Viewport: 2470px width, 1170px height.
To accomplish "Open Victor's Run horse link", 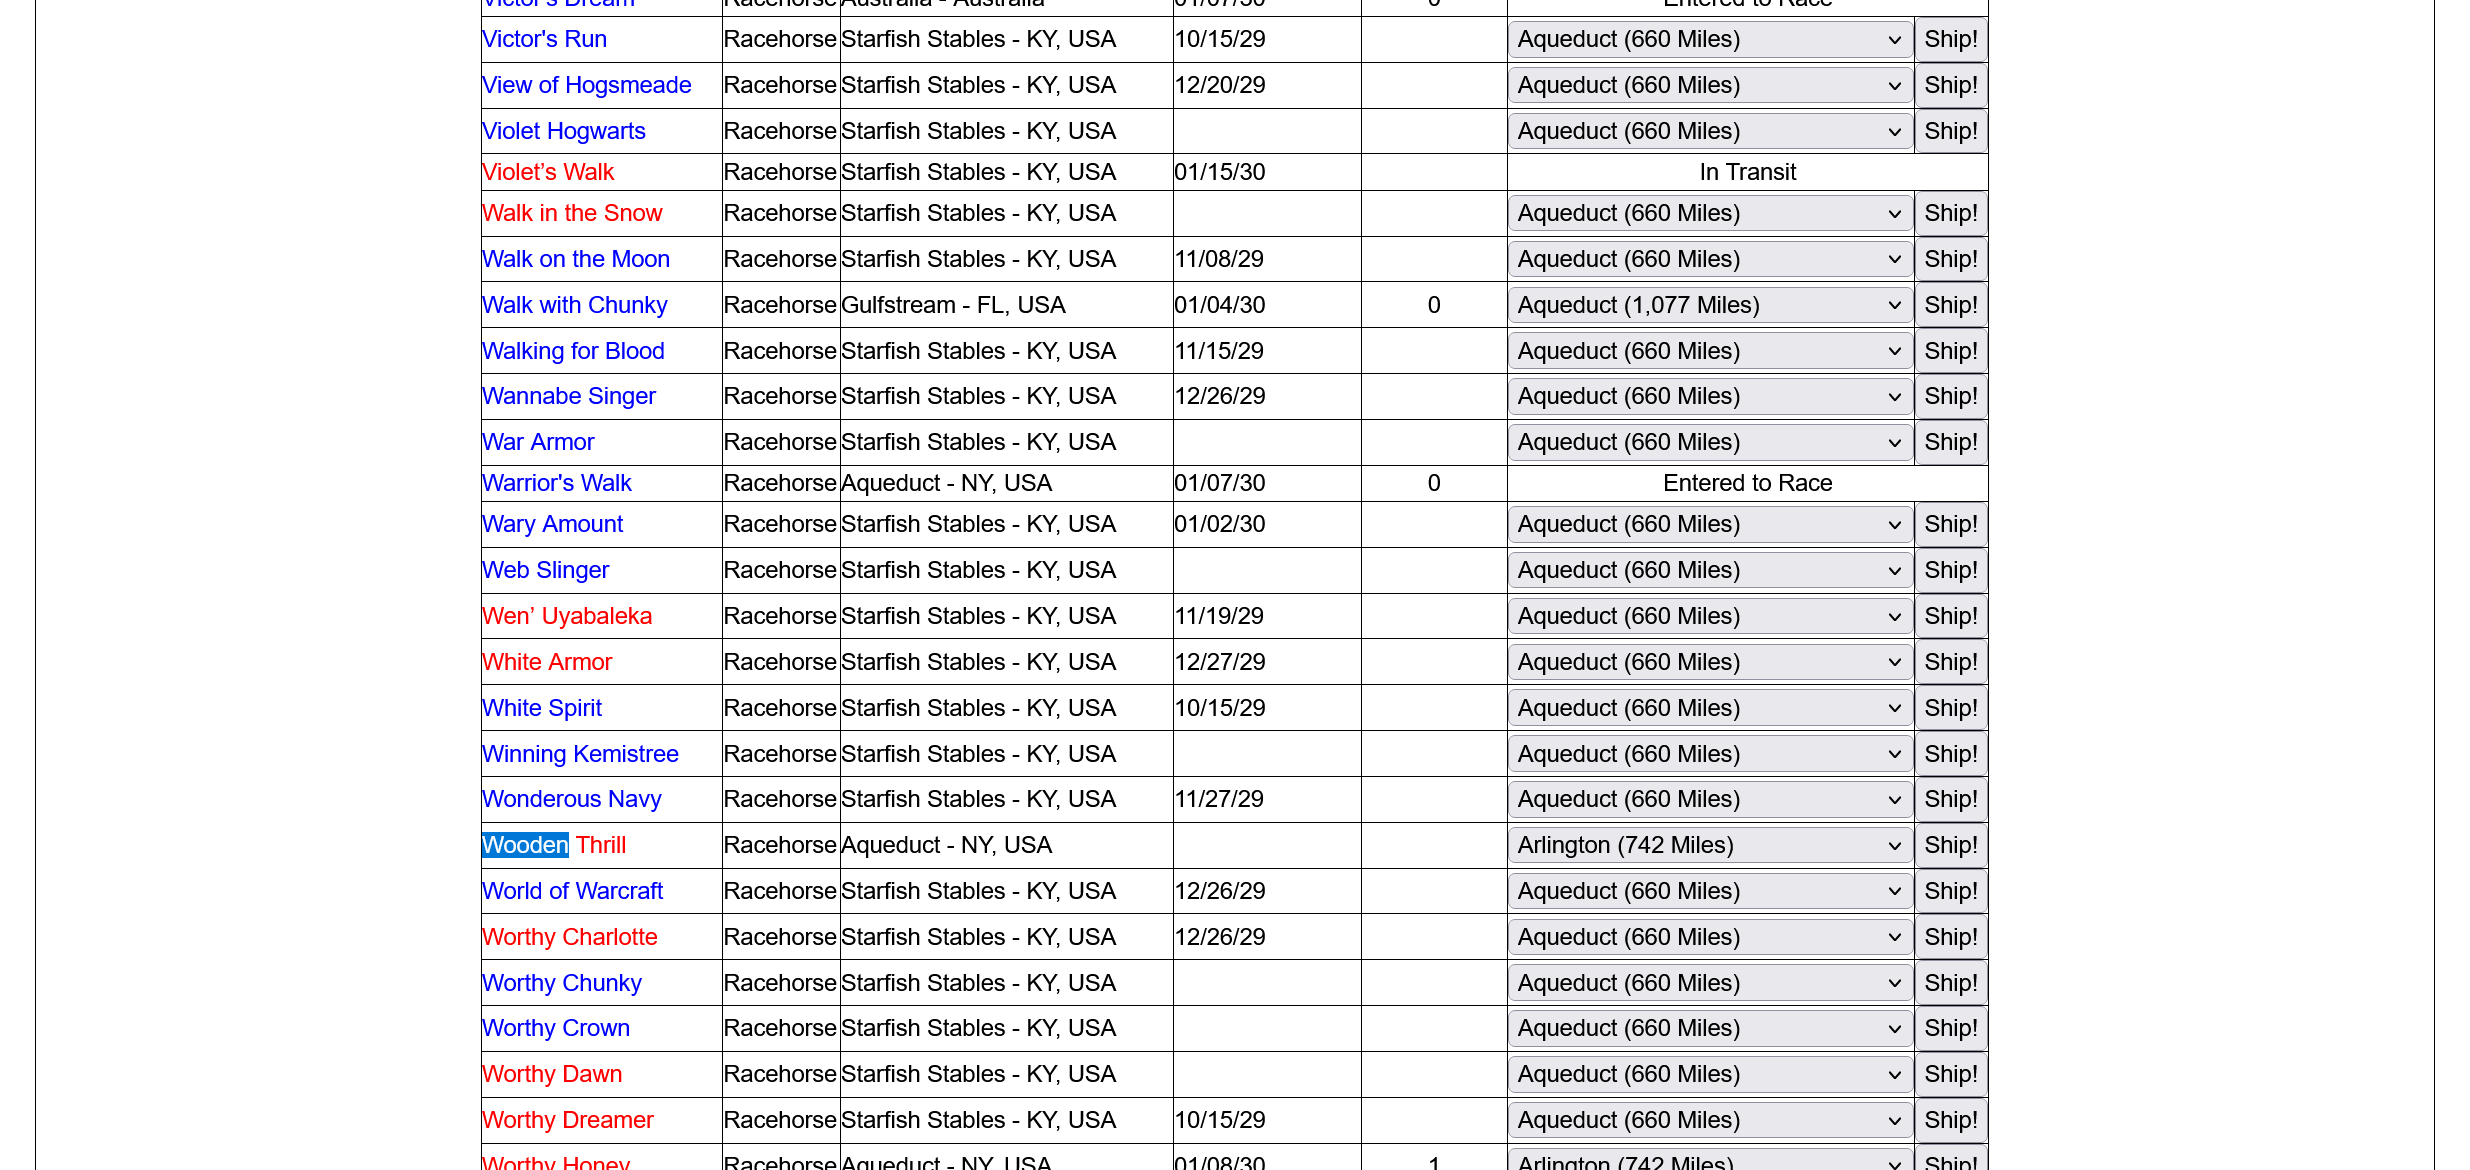I will (544, 39).
